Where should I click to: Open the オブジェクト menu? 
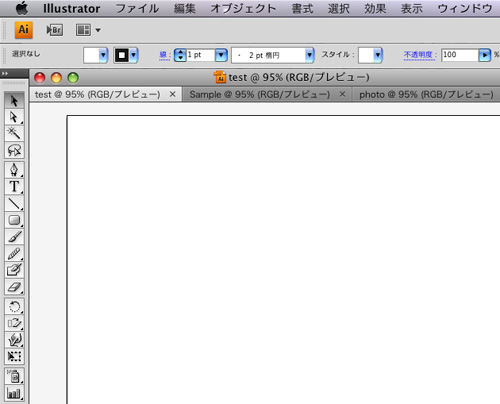tap(243, 9)
